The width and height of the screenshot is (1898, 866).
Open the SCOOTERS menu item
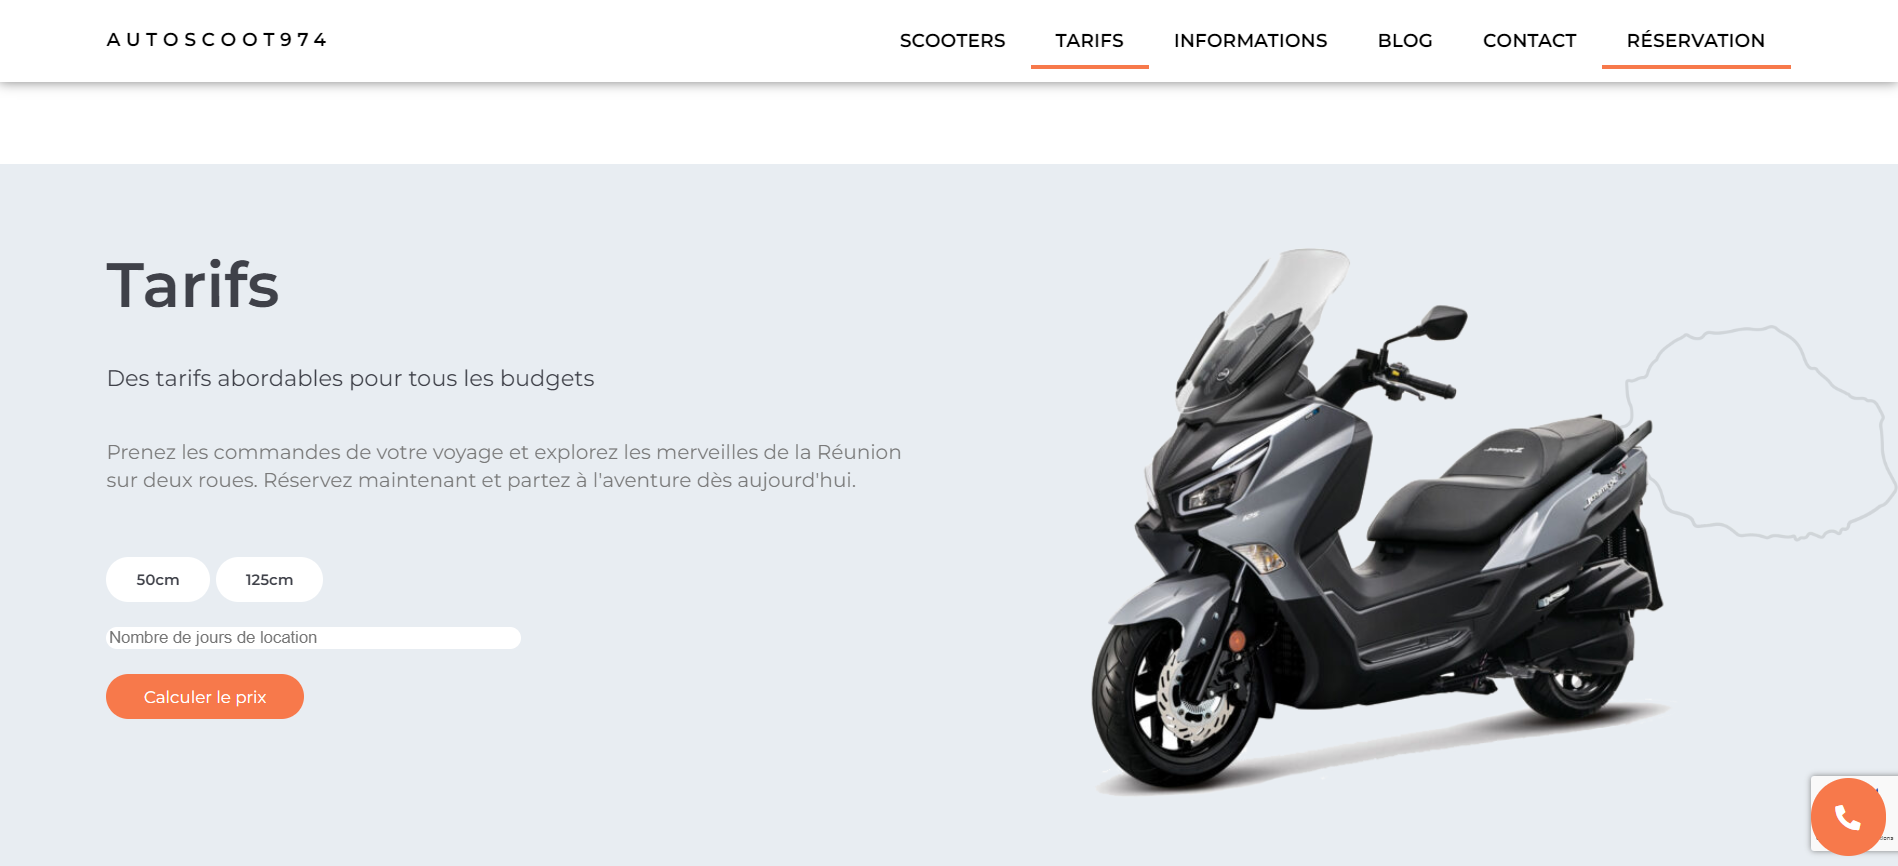point(952,41)
